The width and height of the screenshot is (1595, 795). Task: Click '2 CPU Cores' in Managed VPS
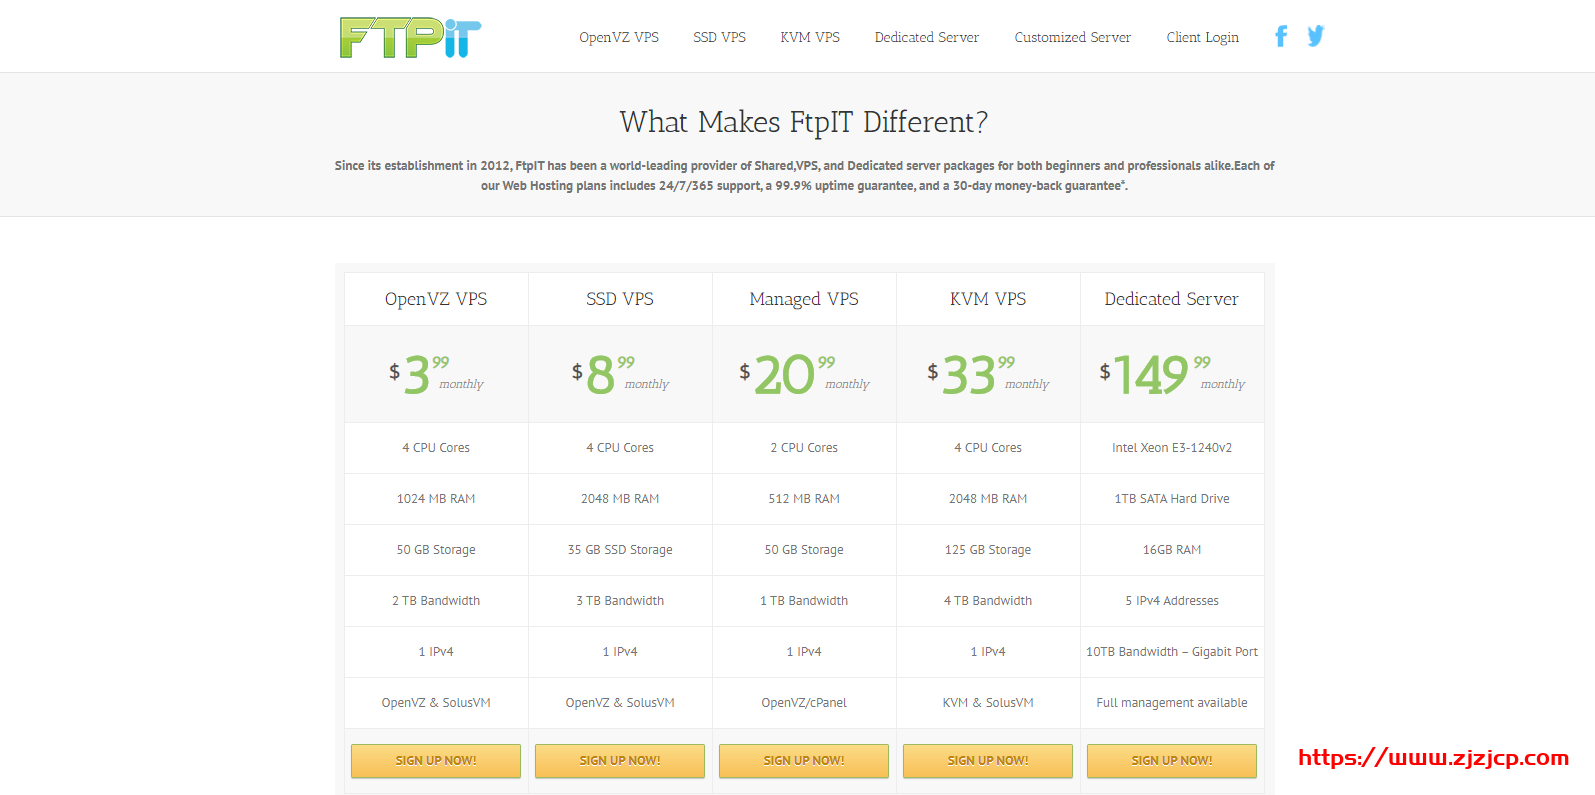pos(804,448)
